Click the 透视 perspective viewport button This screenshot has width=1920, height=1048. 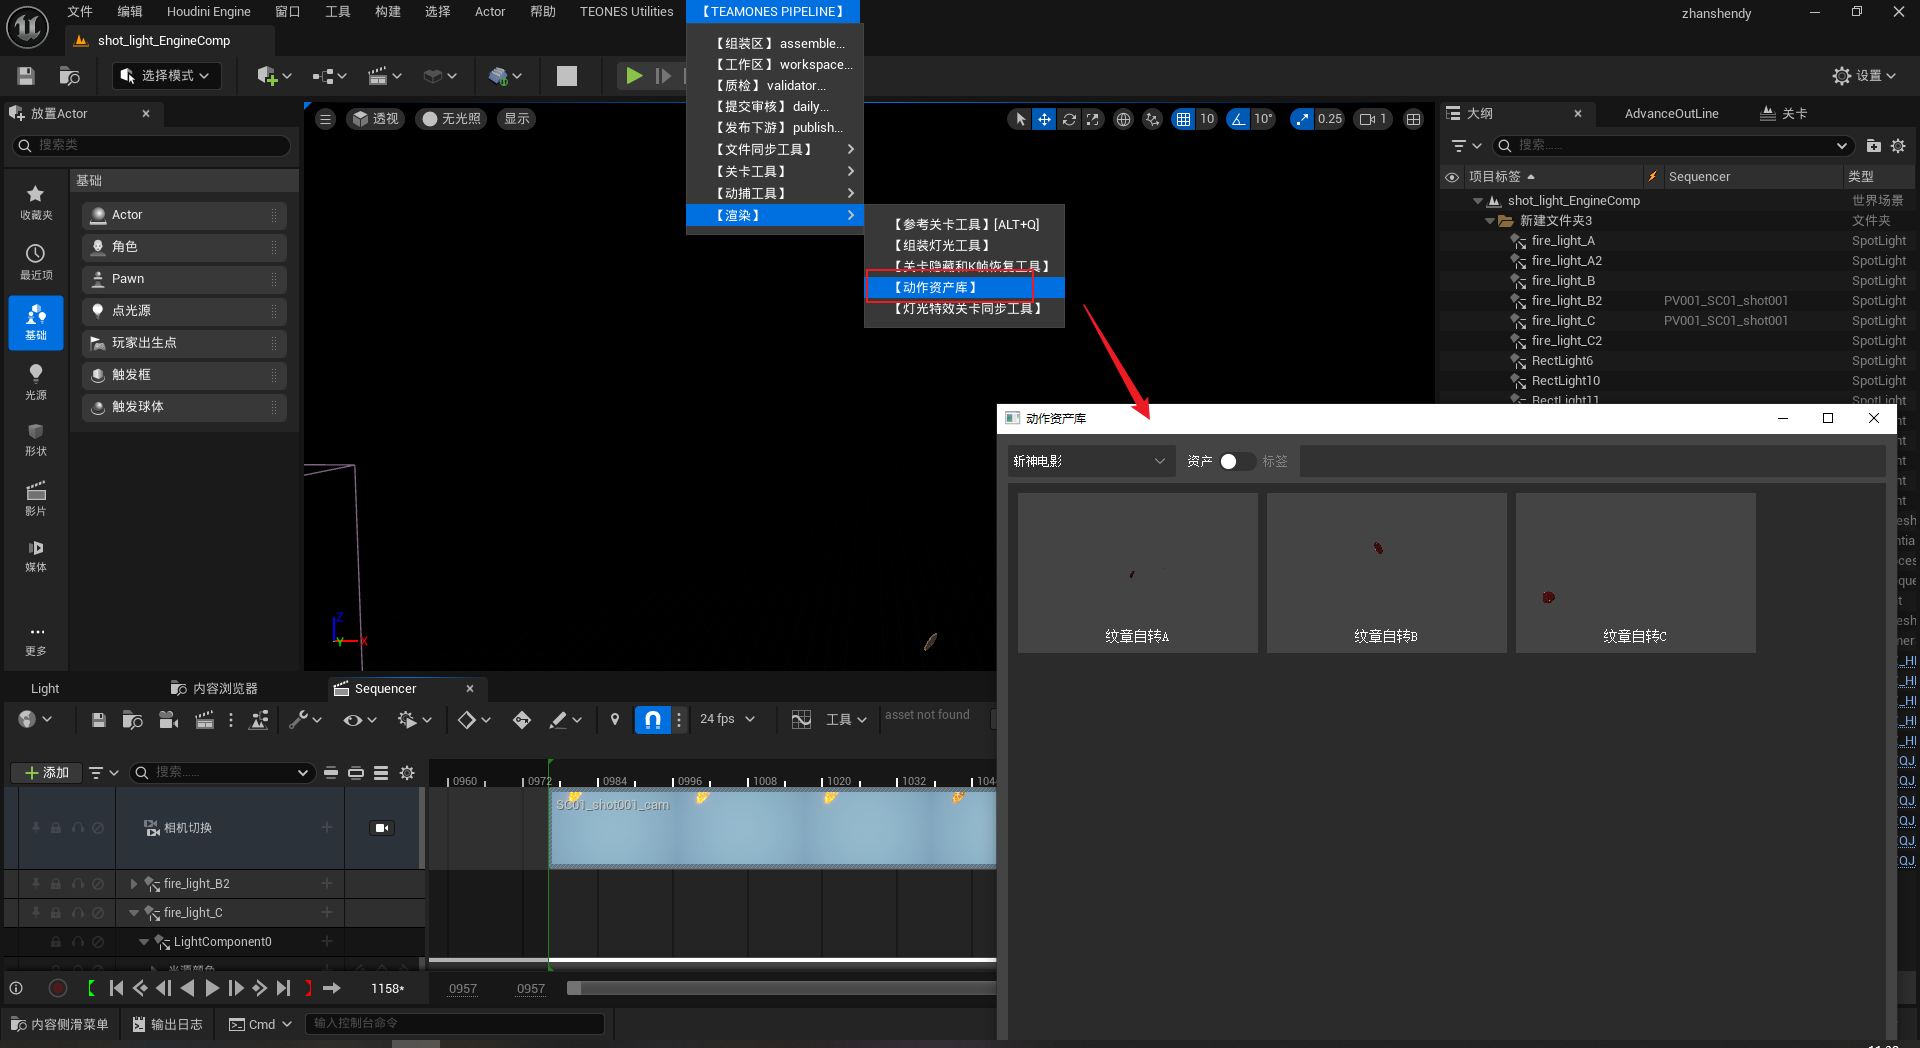point(375,119)
